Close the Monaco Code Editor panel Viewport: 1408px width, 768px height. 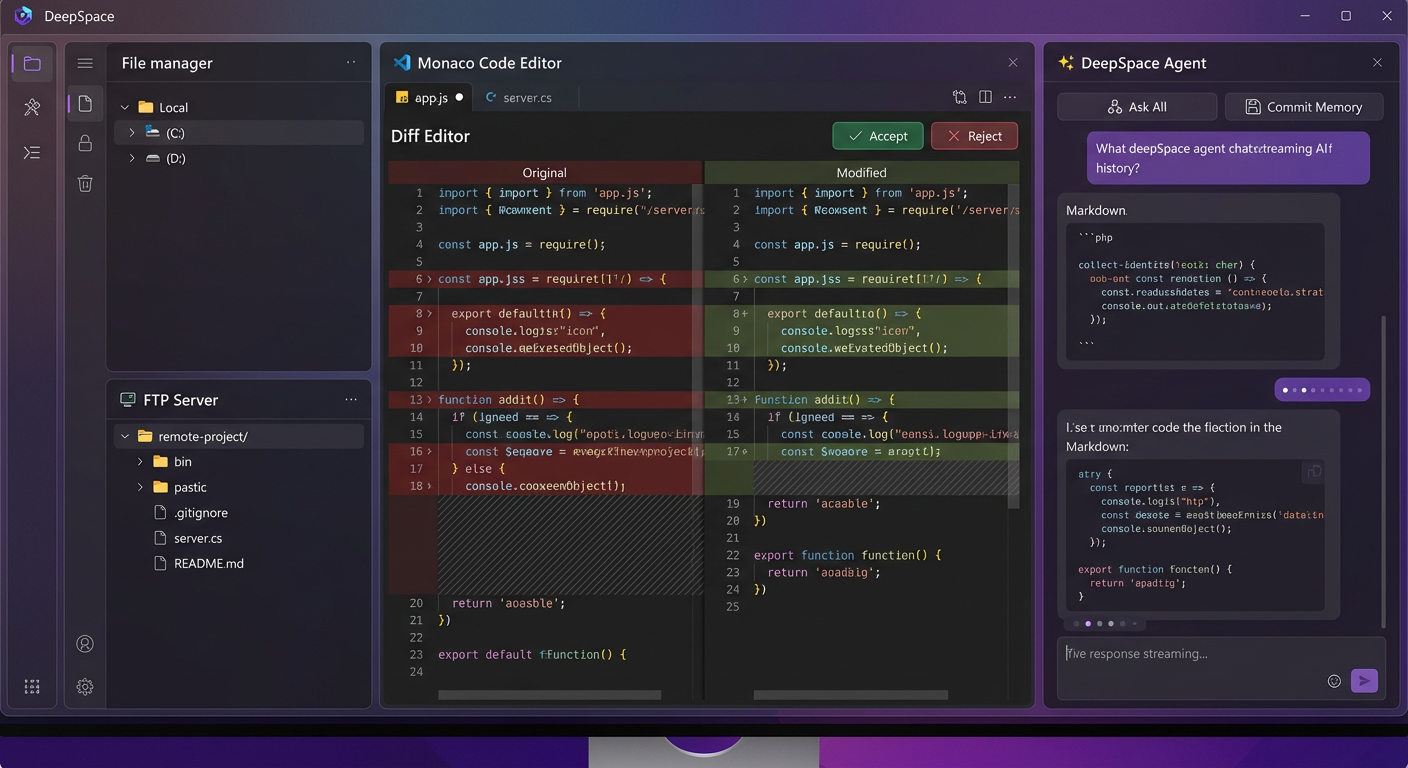(1013, 62)
